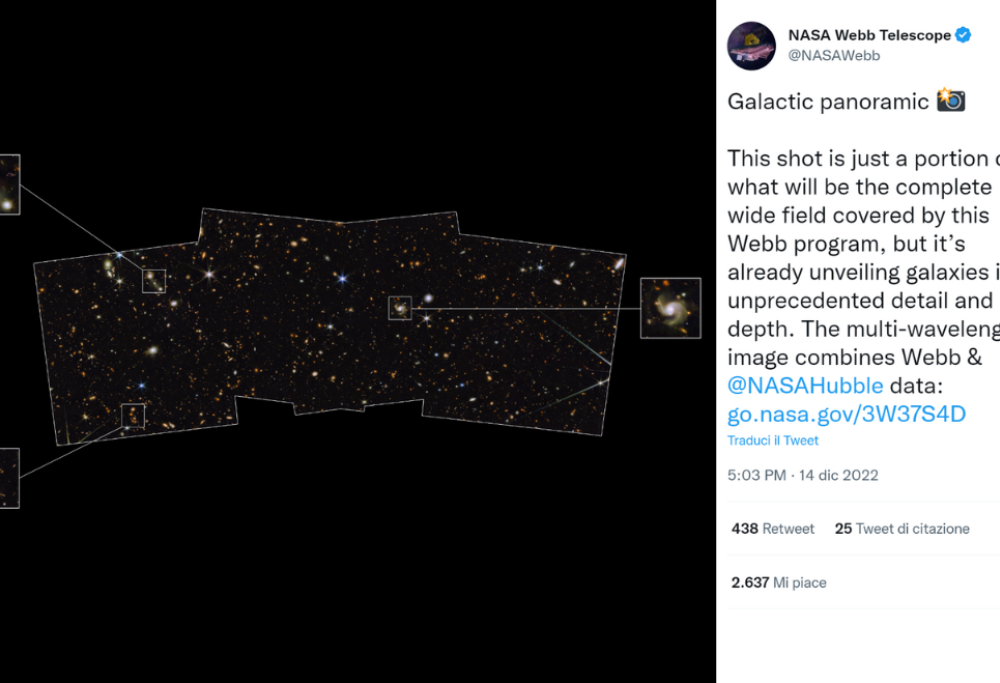1000x683 pixels.
Task: Click the highlighted spiral galaxy box in mosaic
Action: pyautogui.click(x=400, y=308)
